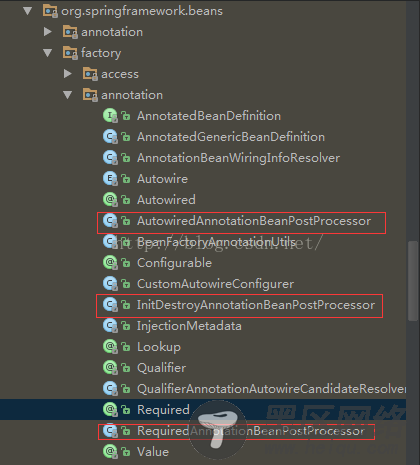Viewport: 420px width, 465px height.
Task: Open the Autowire enum
Action: point(162,179)
